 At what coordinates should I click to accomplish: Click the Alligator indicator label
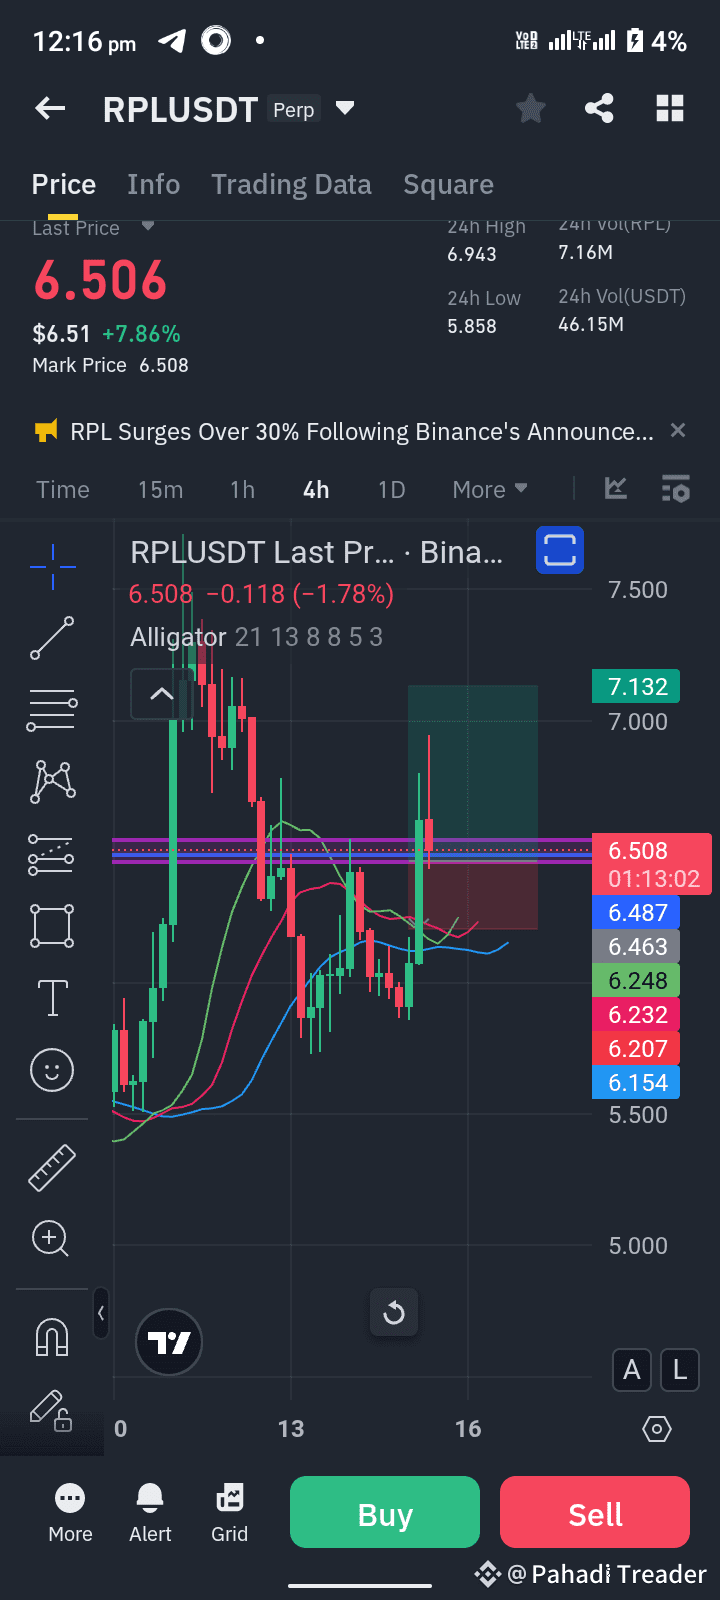click(x=179, y=637)
